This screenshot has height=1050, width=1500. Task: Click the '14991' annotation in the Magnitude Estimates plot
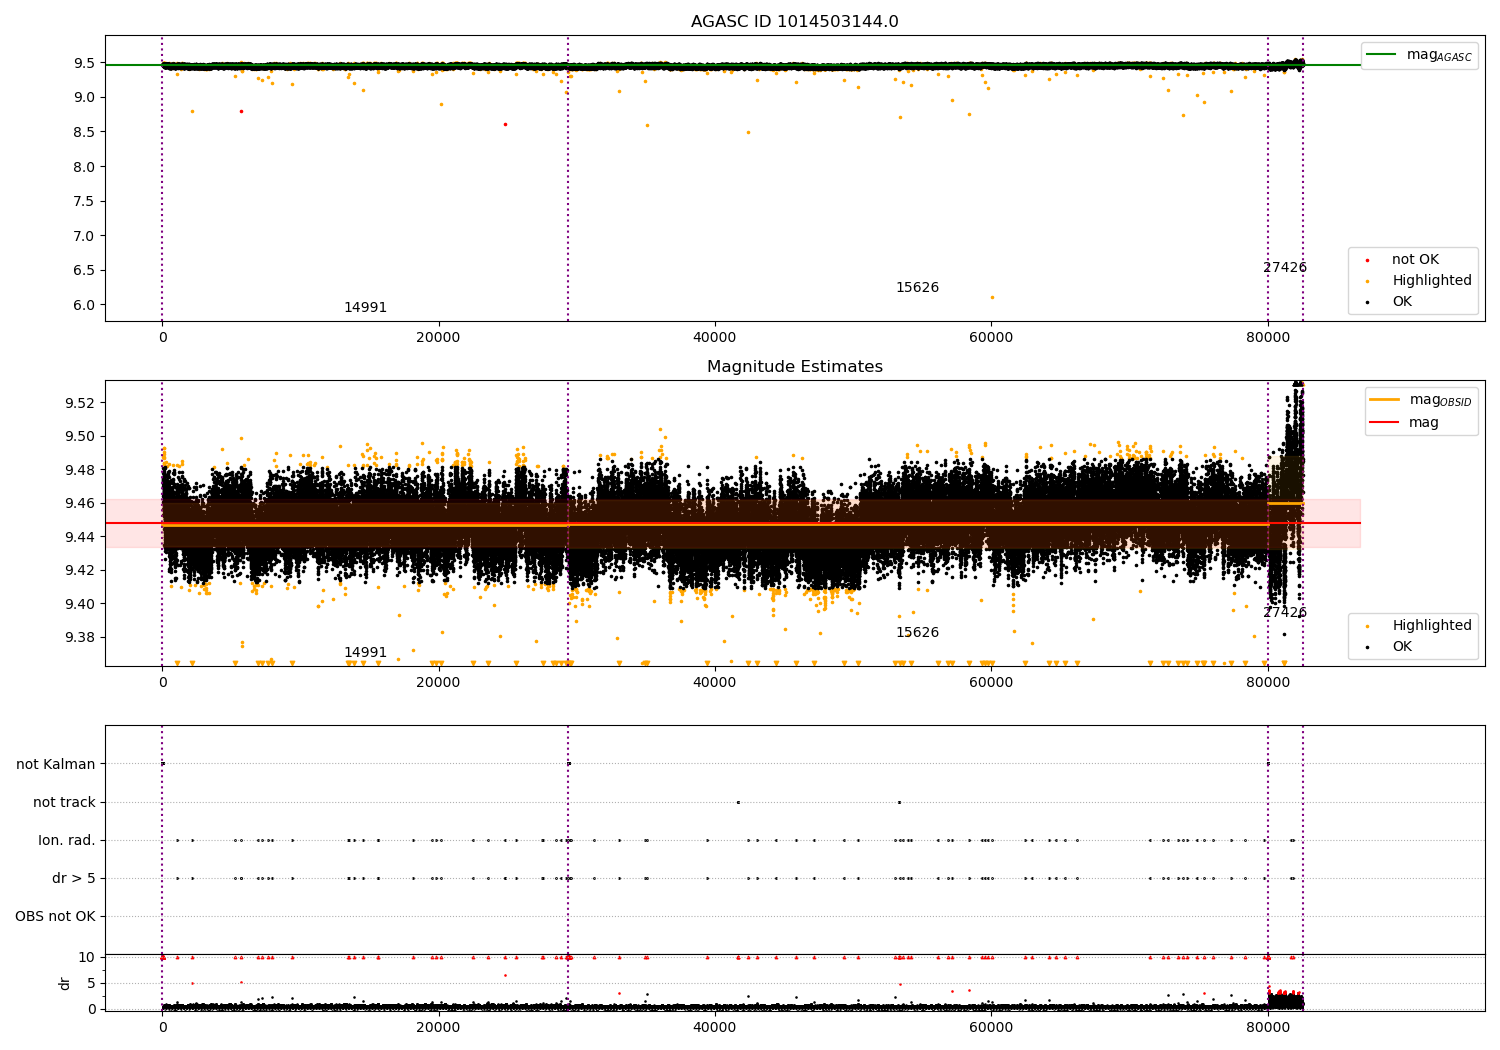point(365,653)
